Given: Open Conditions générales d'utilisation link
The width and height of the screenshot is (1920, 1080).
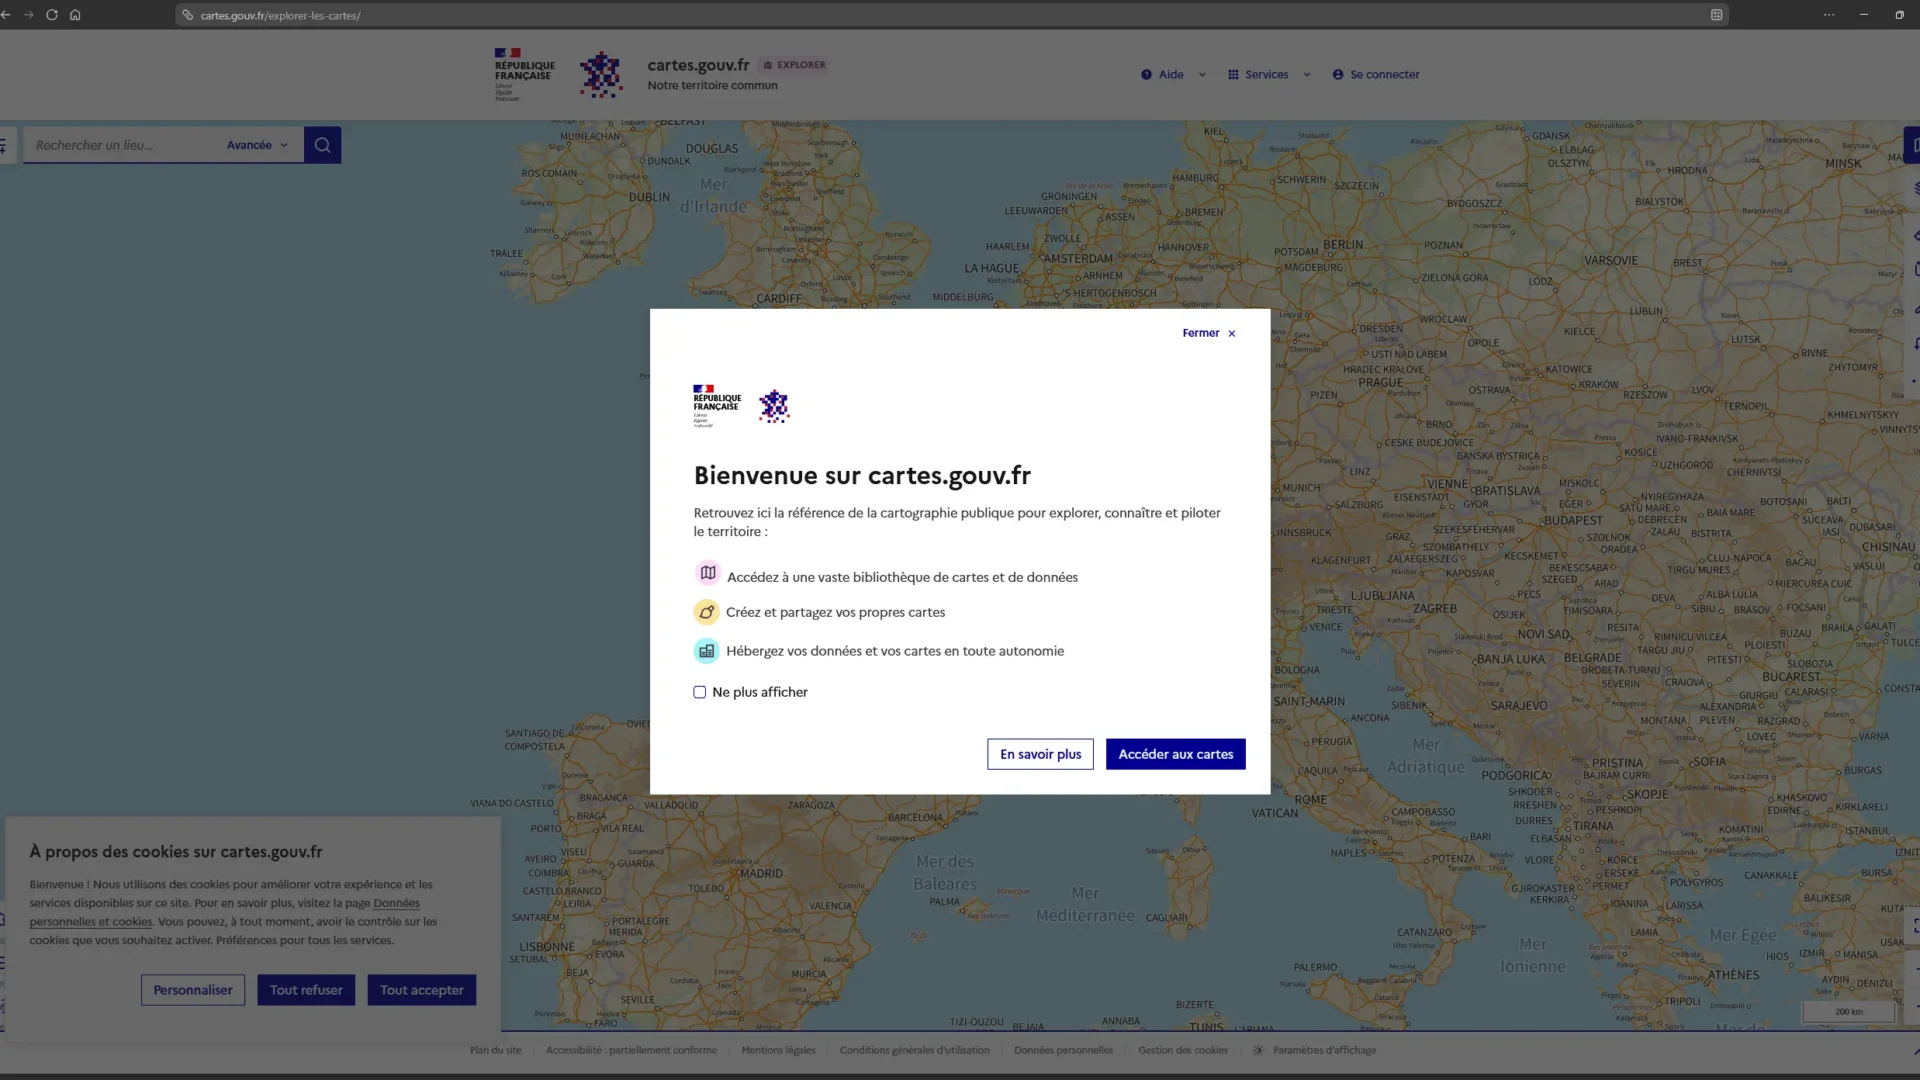Looking at the screenshot, I should pos(914,1050).
